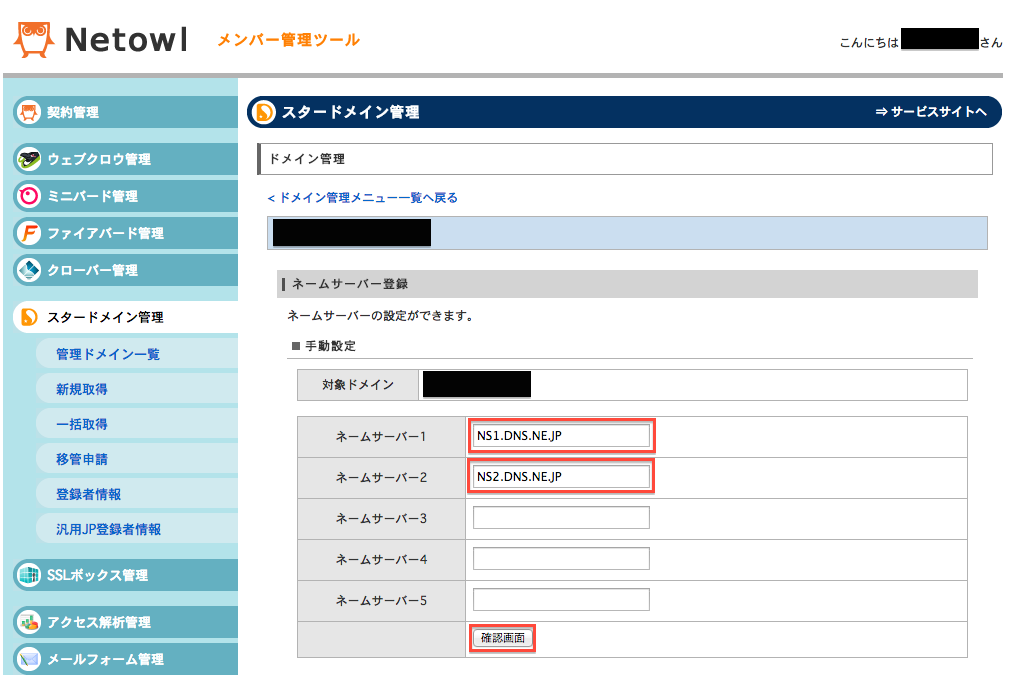
Task: Follow サービスサイトへ link
Action: point(930,112)
